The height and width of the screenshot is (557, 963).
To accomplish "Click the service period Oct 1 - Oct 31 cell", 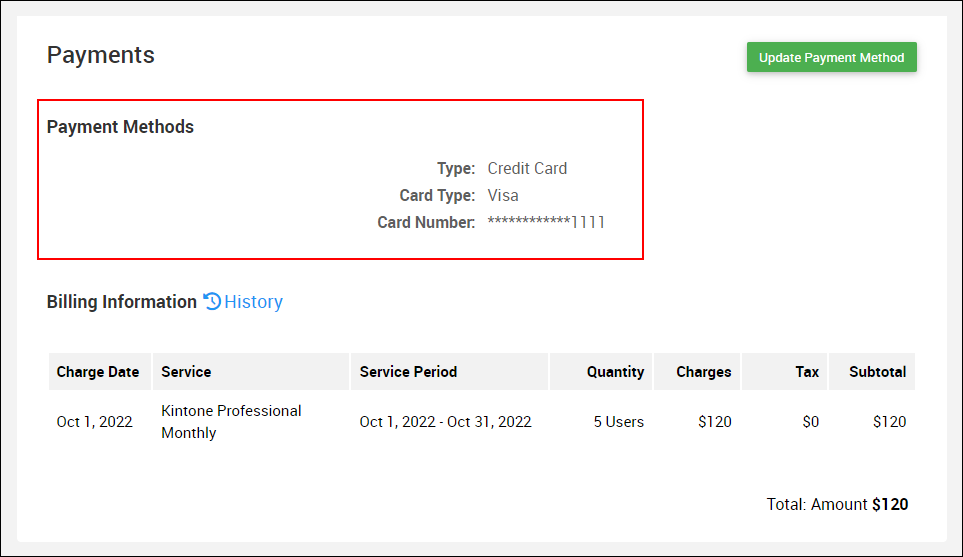I will (x=445, y=422).
